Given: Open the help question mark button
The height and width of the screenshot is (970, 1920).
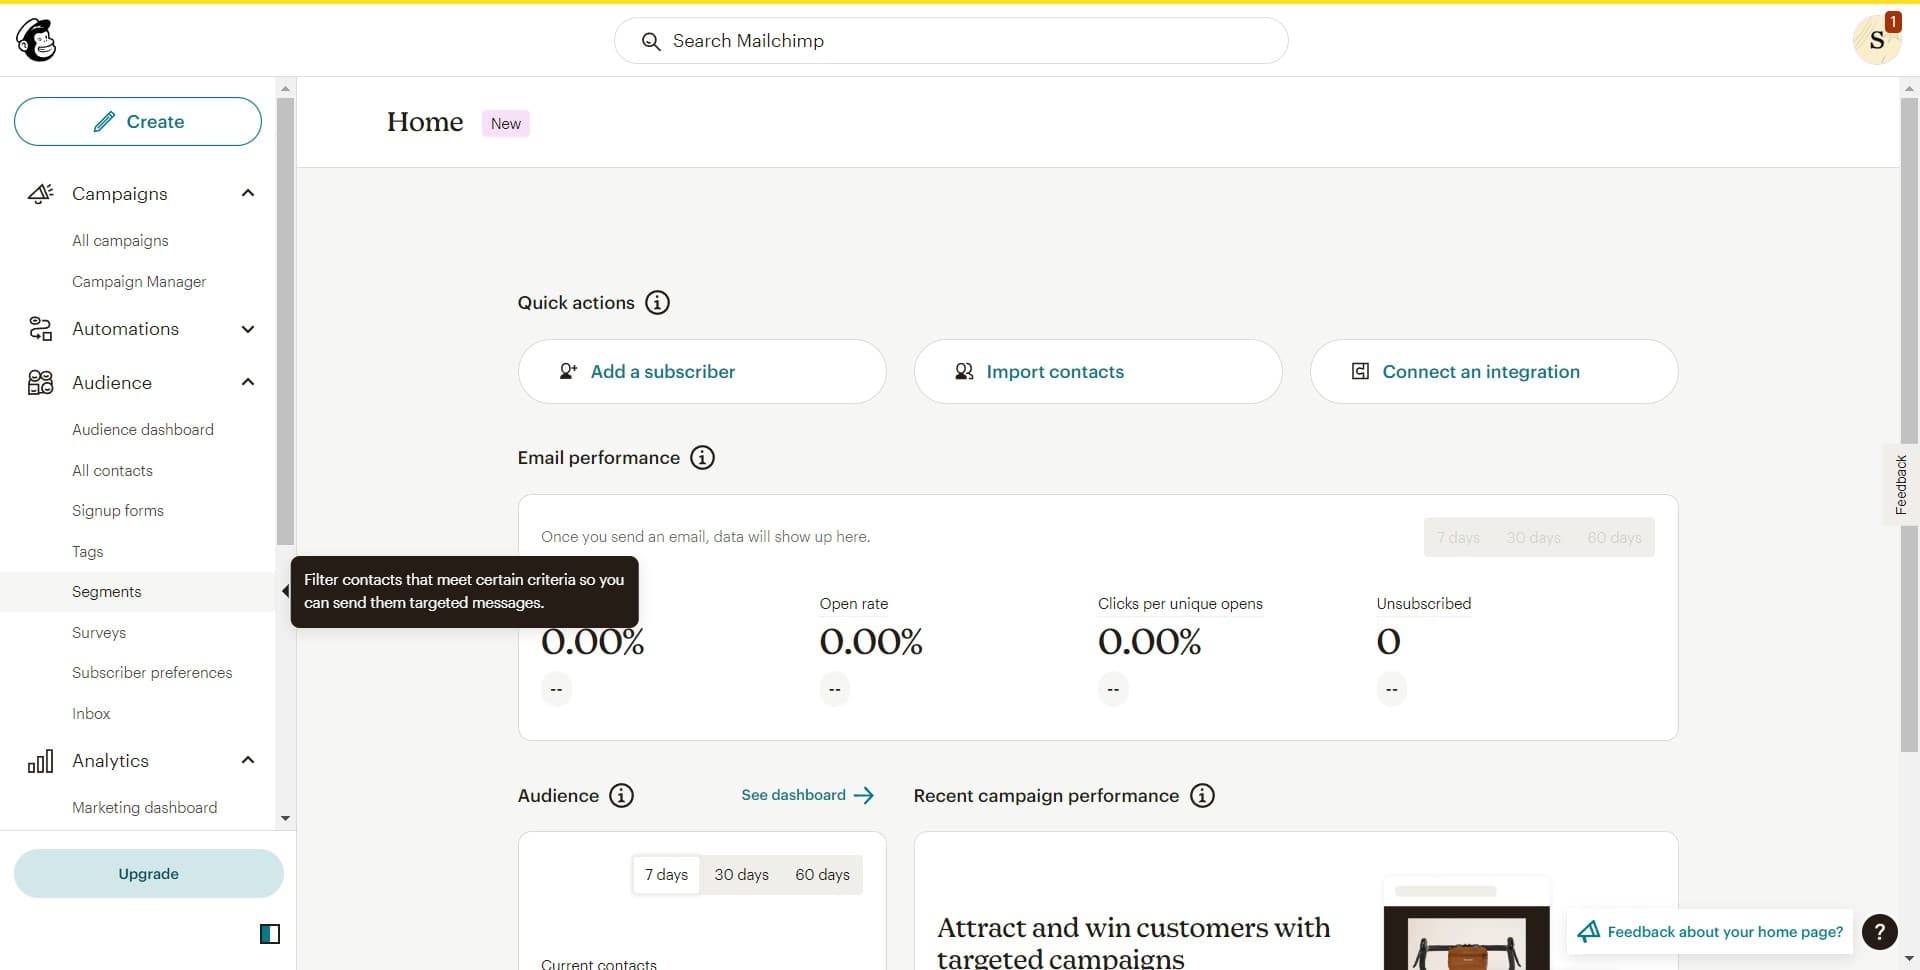Looking at the screenshot, I should (1879, 932).
